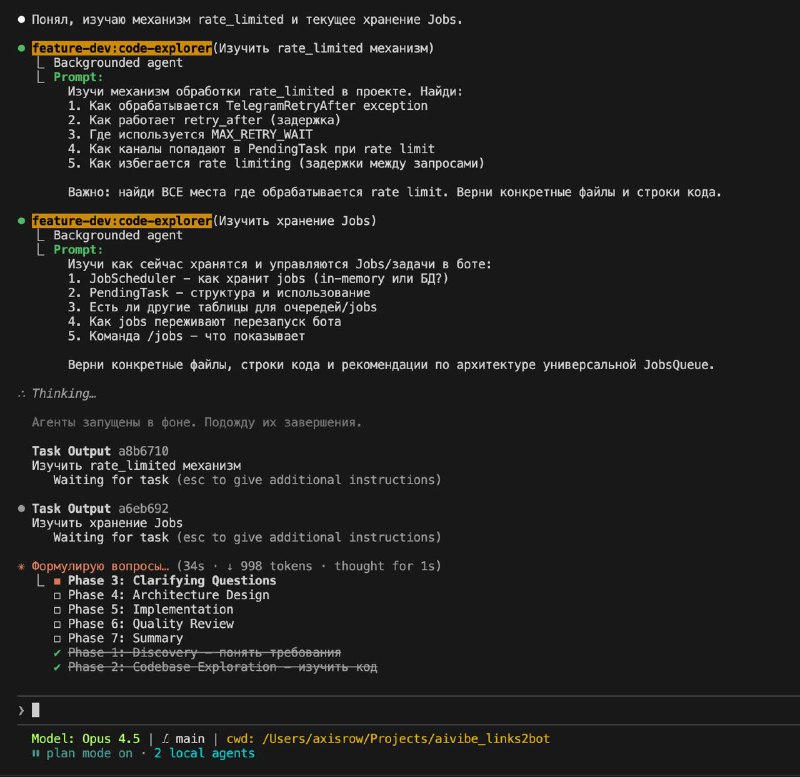Click the orange asterisk spinner by Формулирую вопросы

(x=22, y=566)
